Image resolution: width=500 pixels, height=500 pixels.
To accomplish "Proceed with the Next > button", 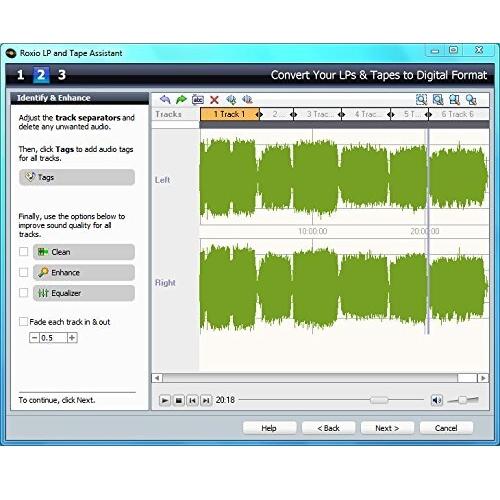I will [x=387, y=428].
